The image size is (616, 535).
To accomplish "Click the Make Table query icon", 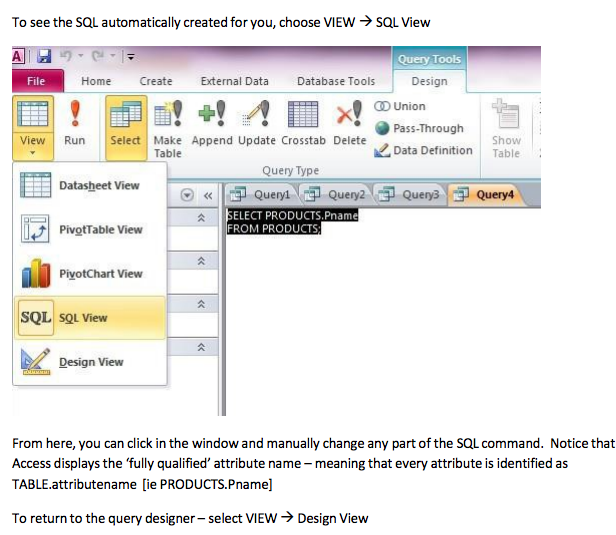I will click(168, 114).
